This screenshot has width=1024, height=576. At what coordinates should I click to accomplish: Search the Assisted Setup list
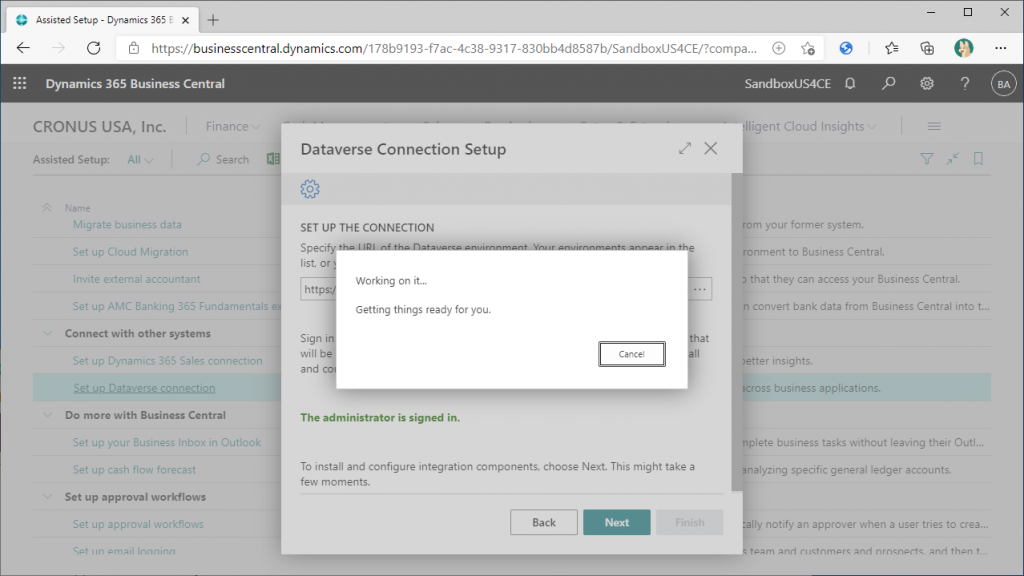click(223, 159)
